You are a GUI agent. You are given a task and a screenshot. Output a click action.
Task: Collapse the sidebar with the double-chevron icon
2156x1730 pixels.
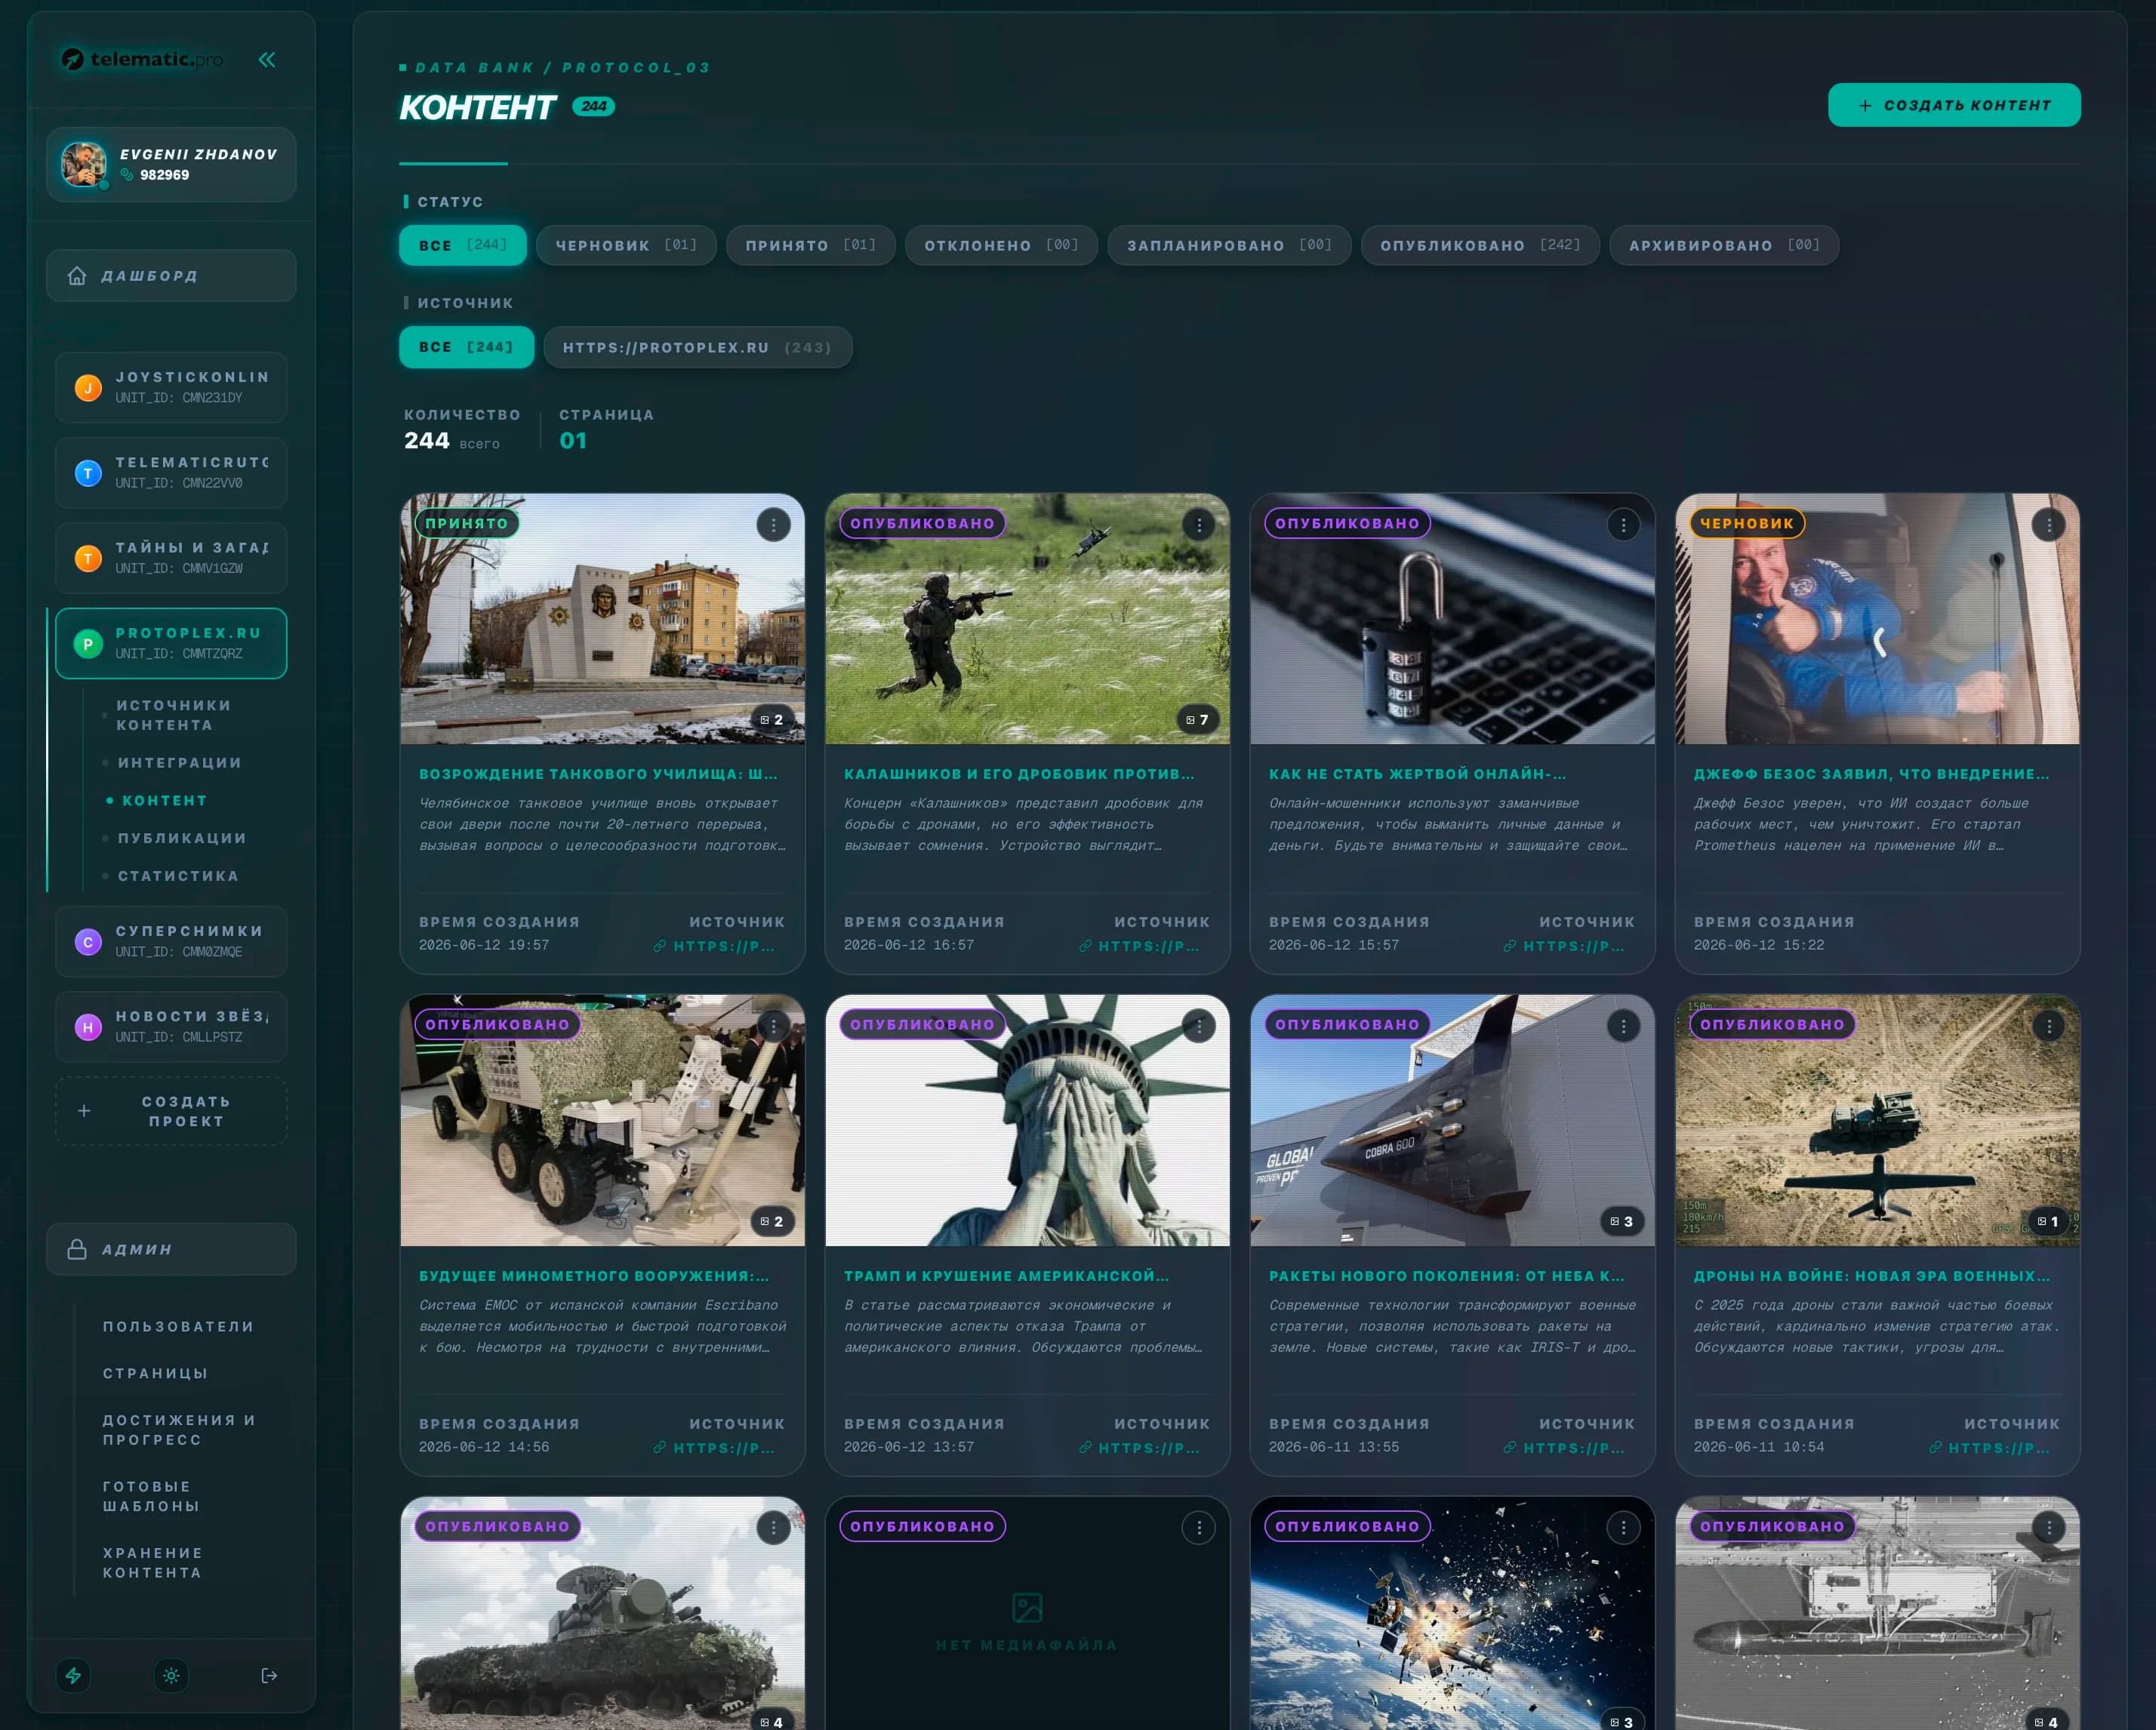tap(267, 60)
